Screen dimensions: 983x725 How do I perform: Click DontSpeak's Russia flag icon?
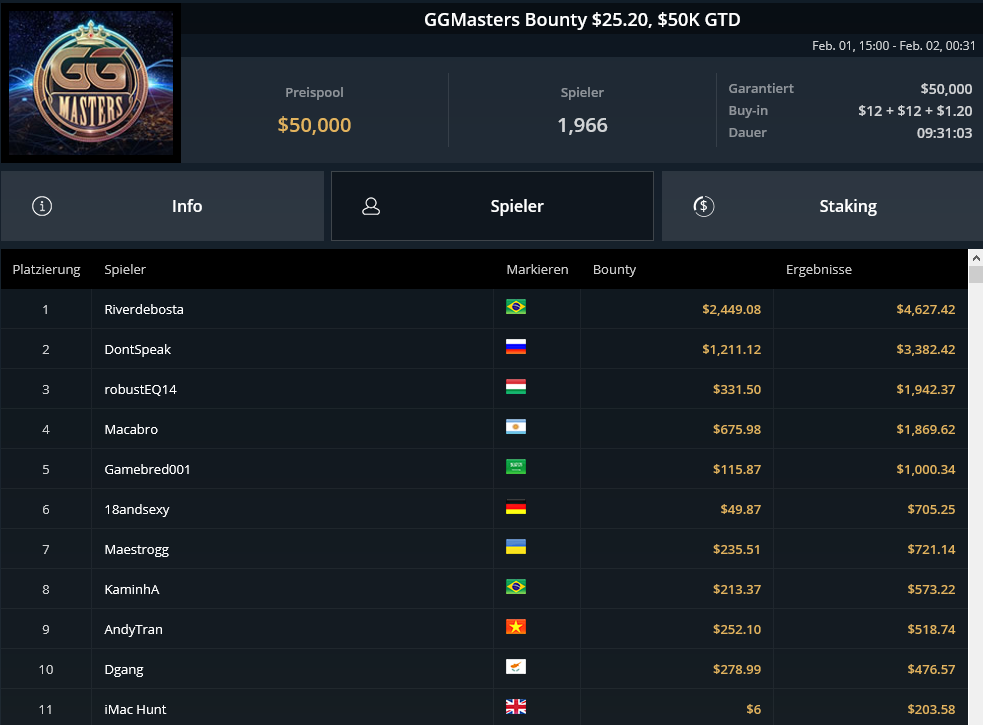coord(516,347)
